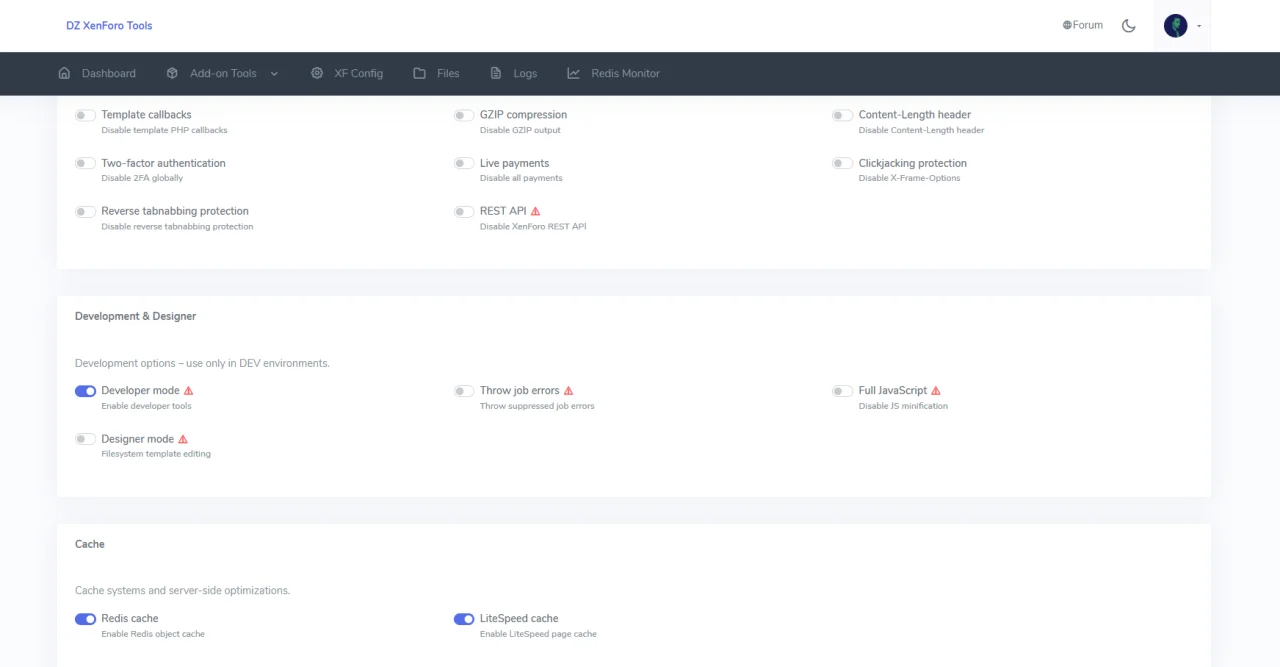
Task: Click the XF Config gear icon
Action: click(317, 73)
